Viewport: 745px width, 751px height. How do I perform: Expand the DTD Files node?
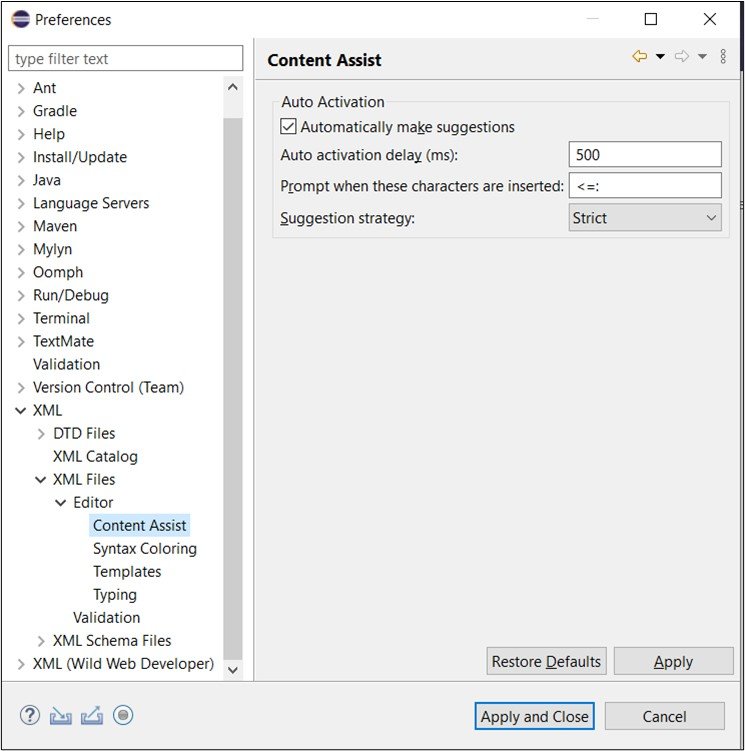41,433
